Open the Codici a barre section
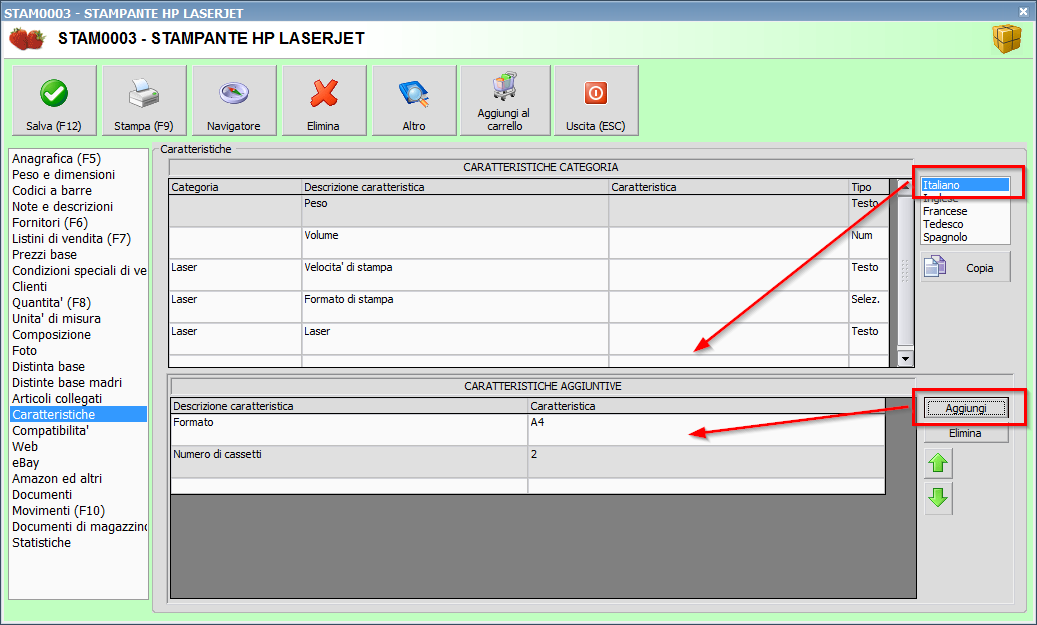This screenshot has width=1037, height=625. tap(78, 190)
